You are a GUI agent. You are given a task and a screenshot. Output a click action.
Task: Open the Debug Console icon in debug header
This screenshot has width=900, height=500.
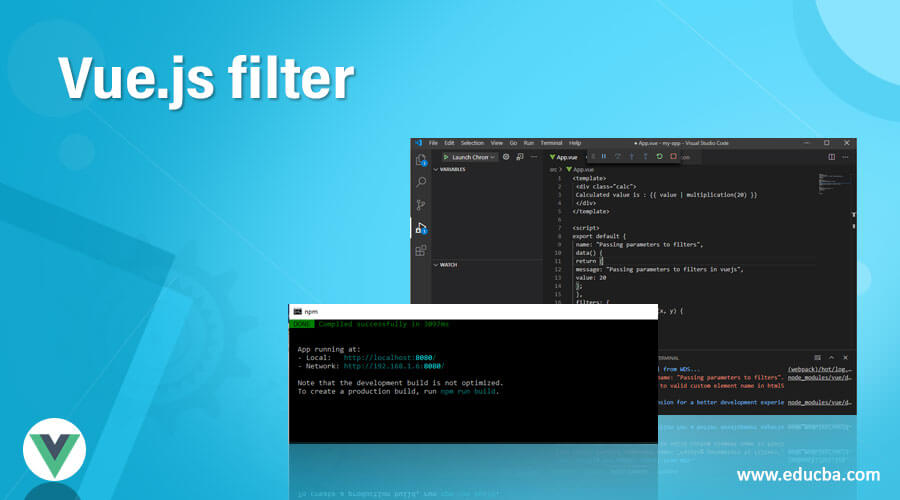(x=519, y=157)
